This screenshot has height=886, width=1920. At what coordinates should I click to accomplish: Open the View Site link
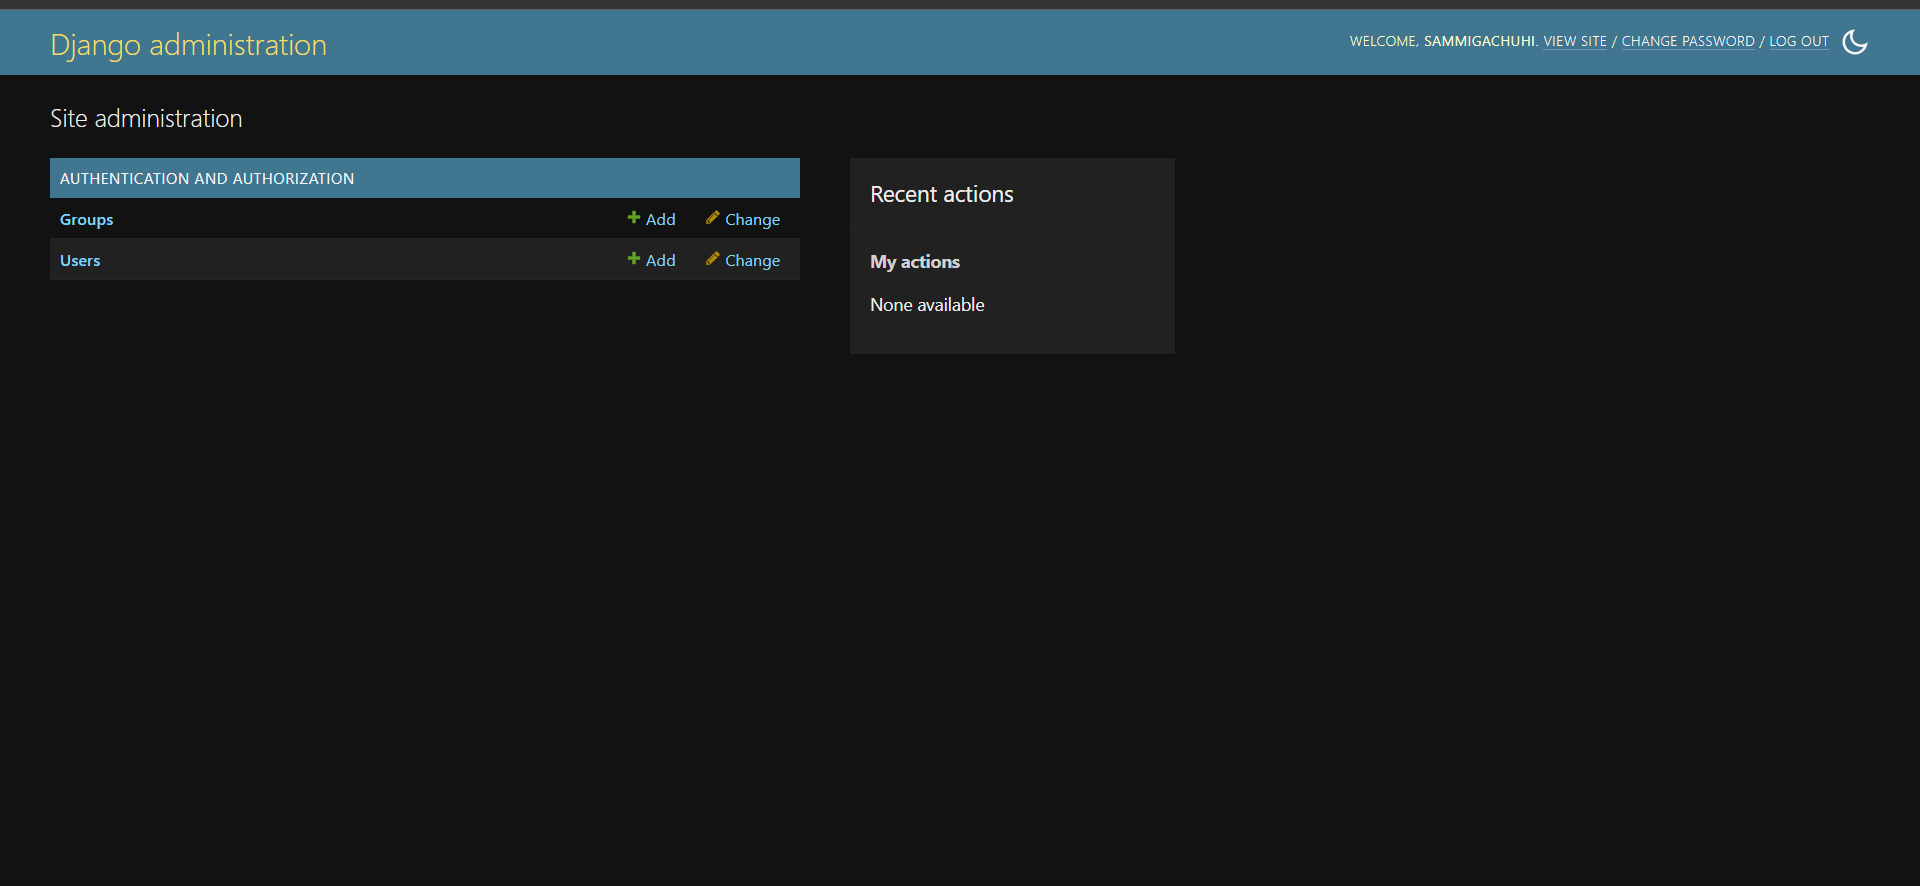[x=1575, y=42]
